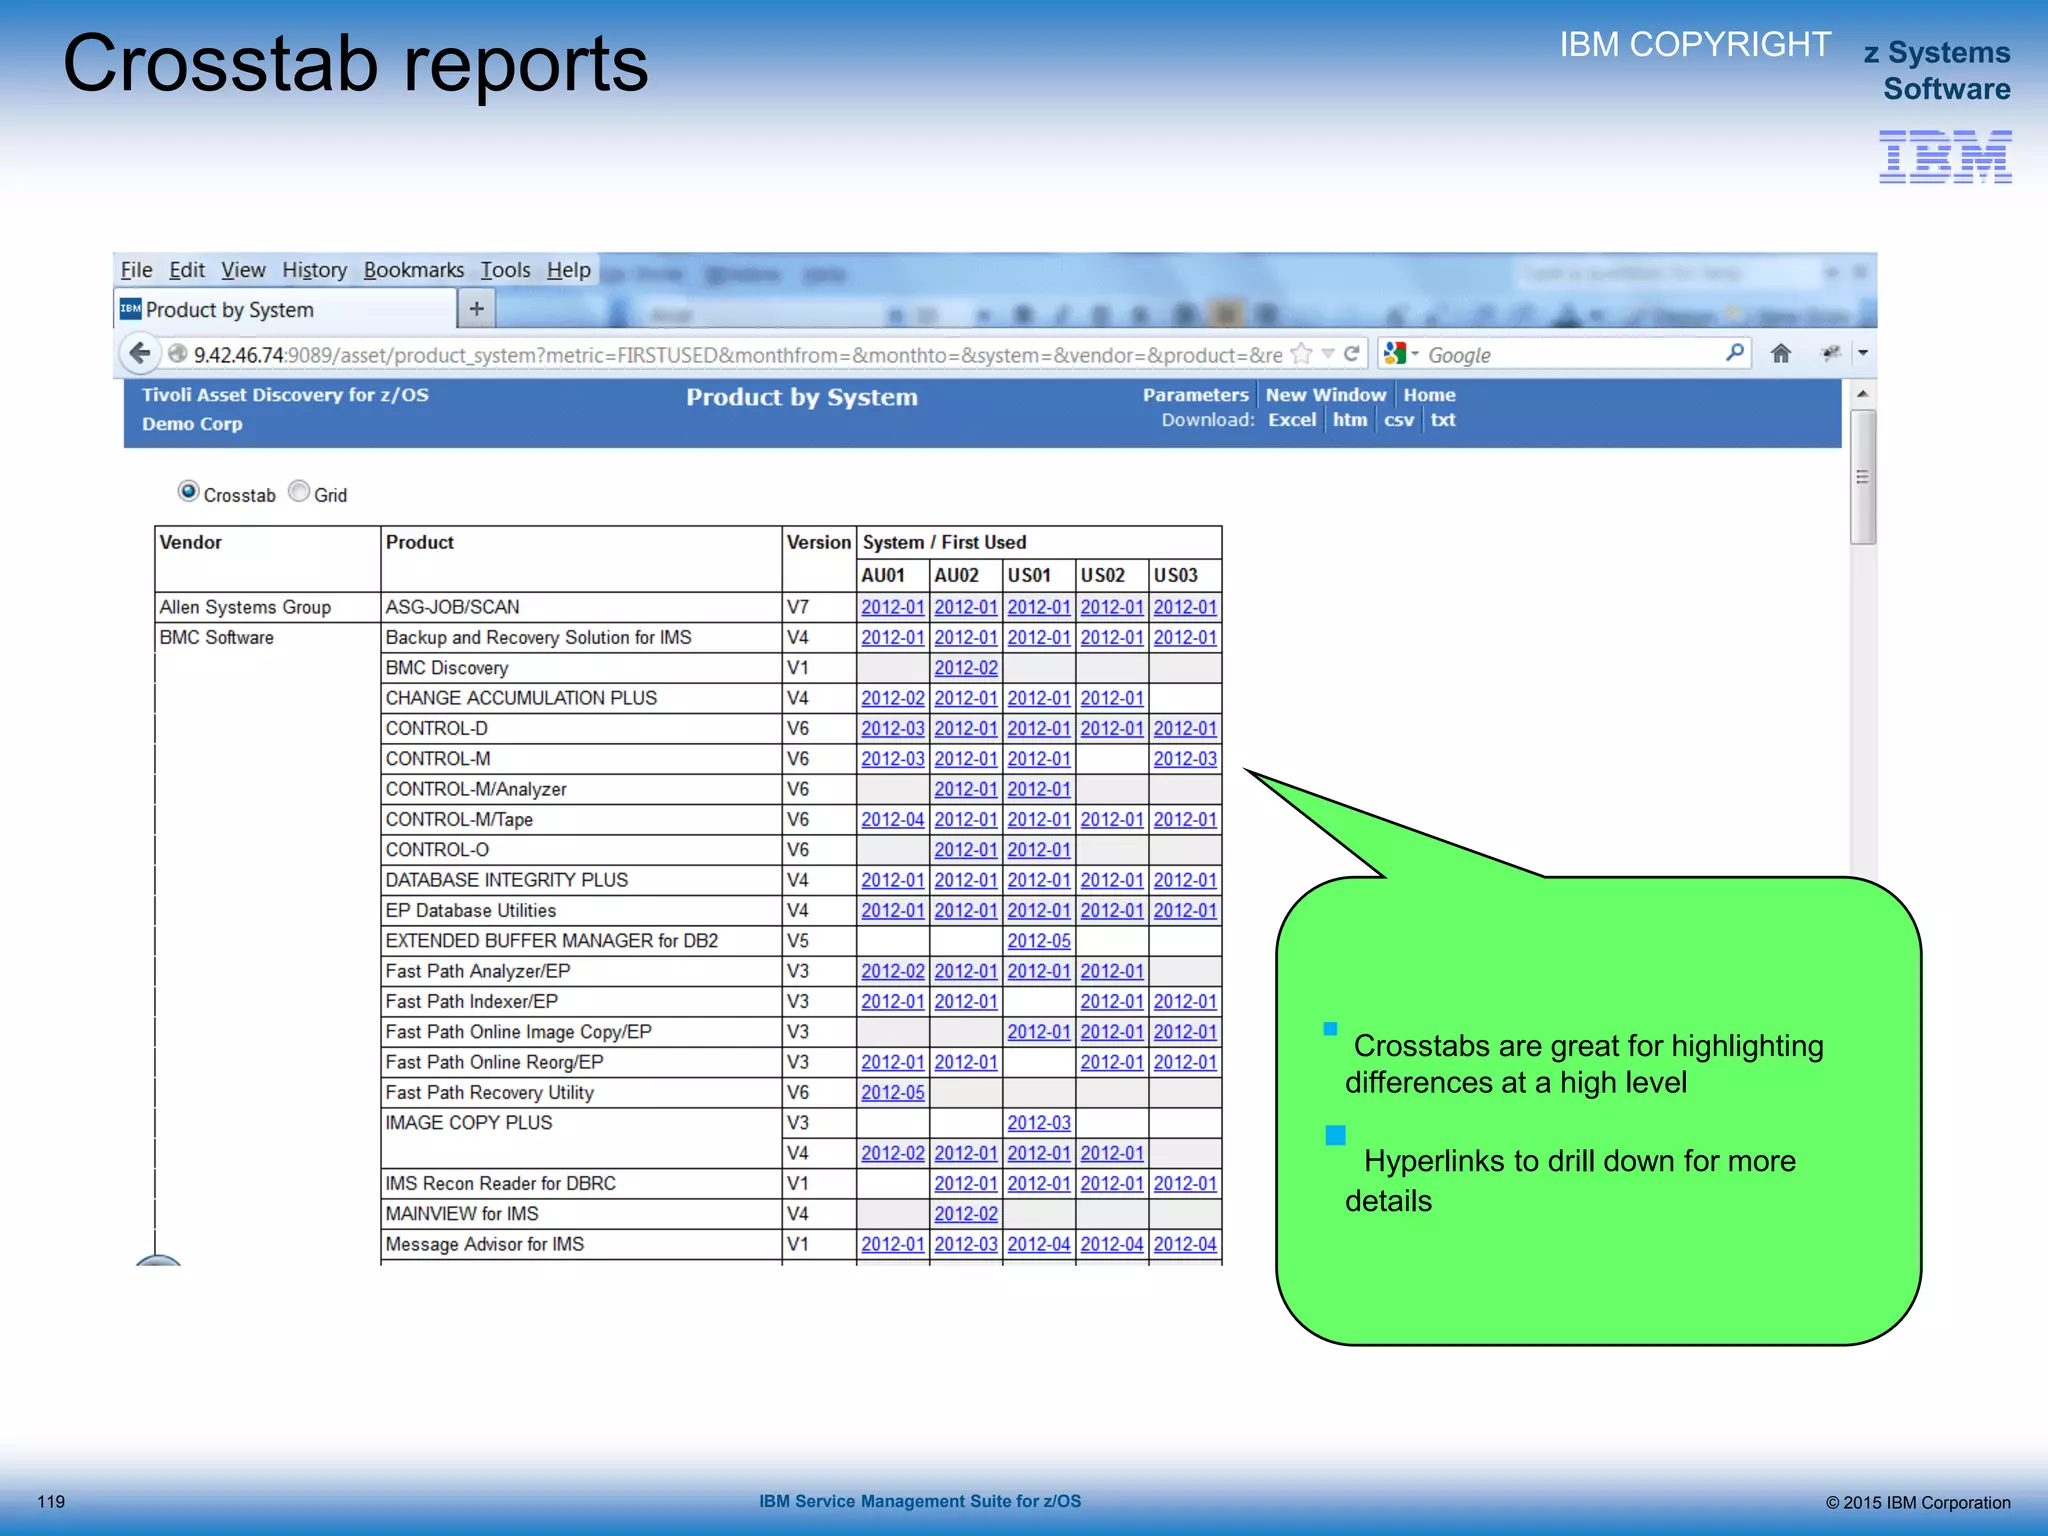This screenshot has height=1536, width=2048.
Task: Click the browser home icon
Action: pyautogui.click(x=1780, y=354)
